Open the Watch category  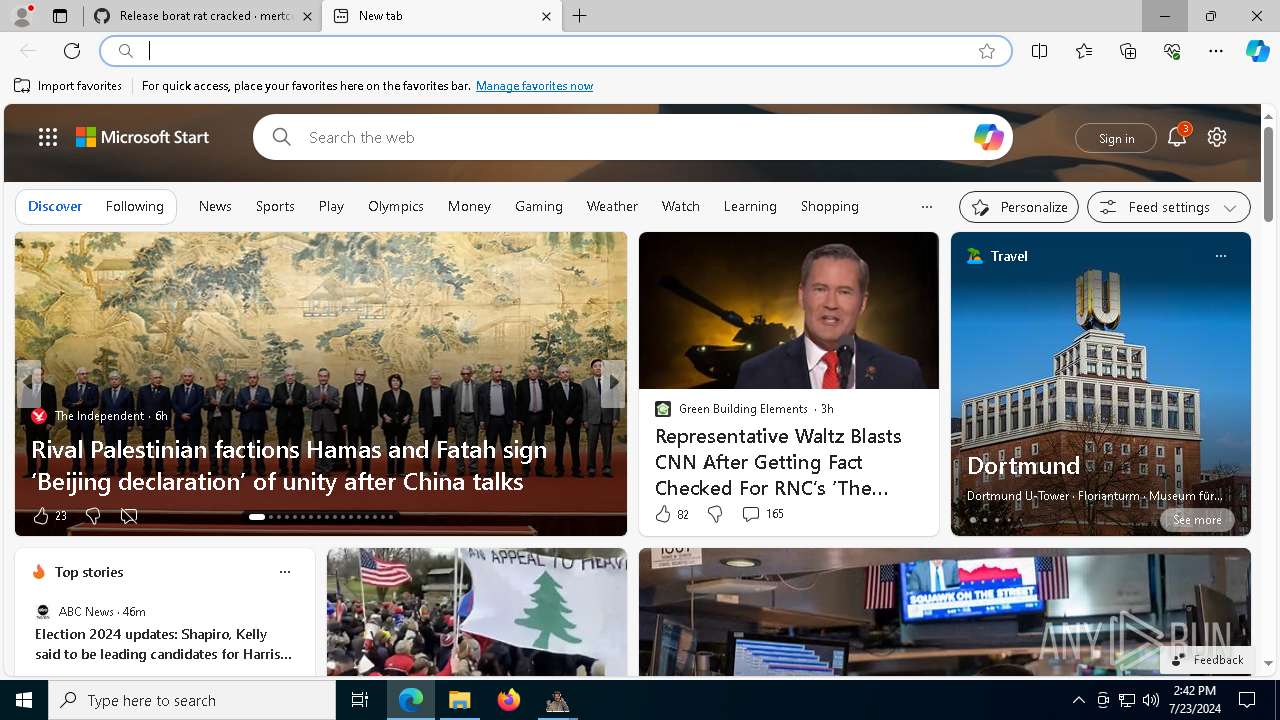(x=681, y=206)
